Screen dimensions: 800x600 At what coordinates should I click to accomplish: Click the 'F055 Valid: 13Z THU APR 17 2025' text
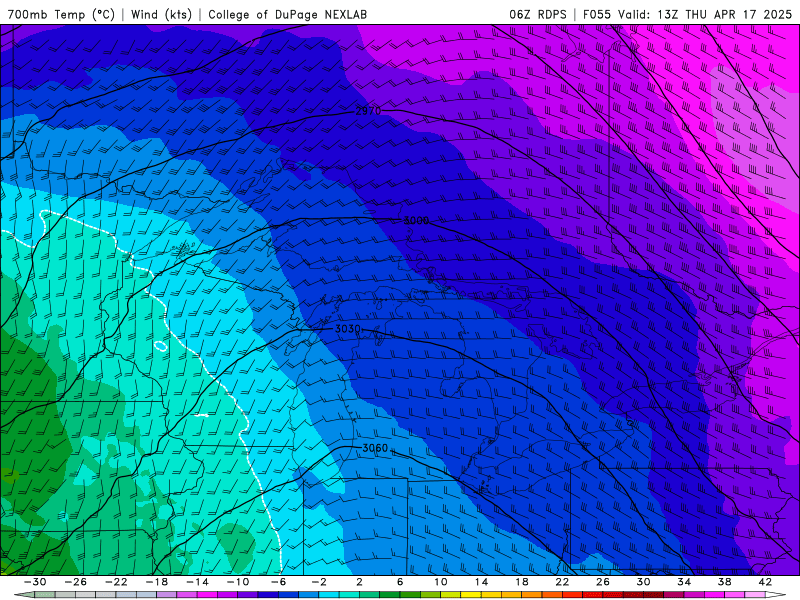click(x=687, y=14)
